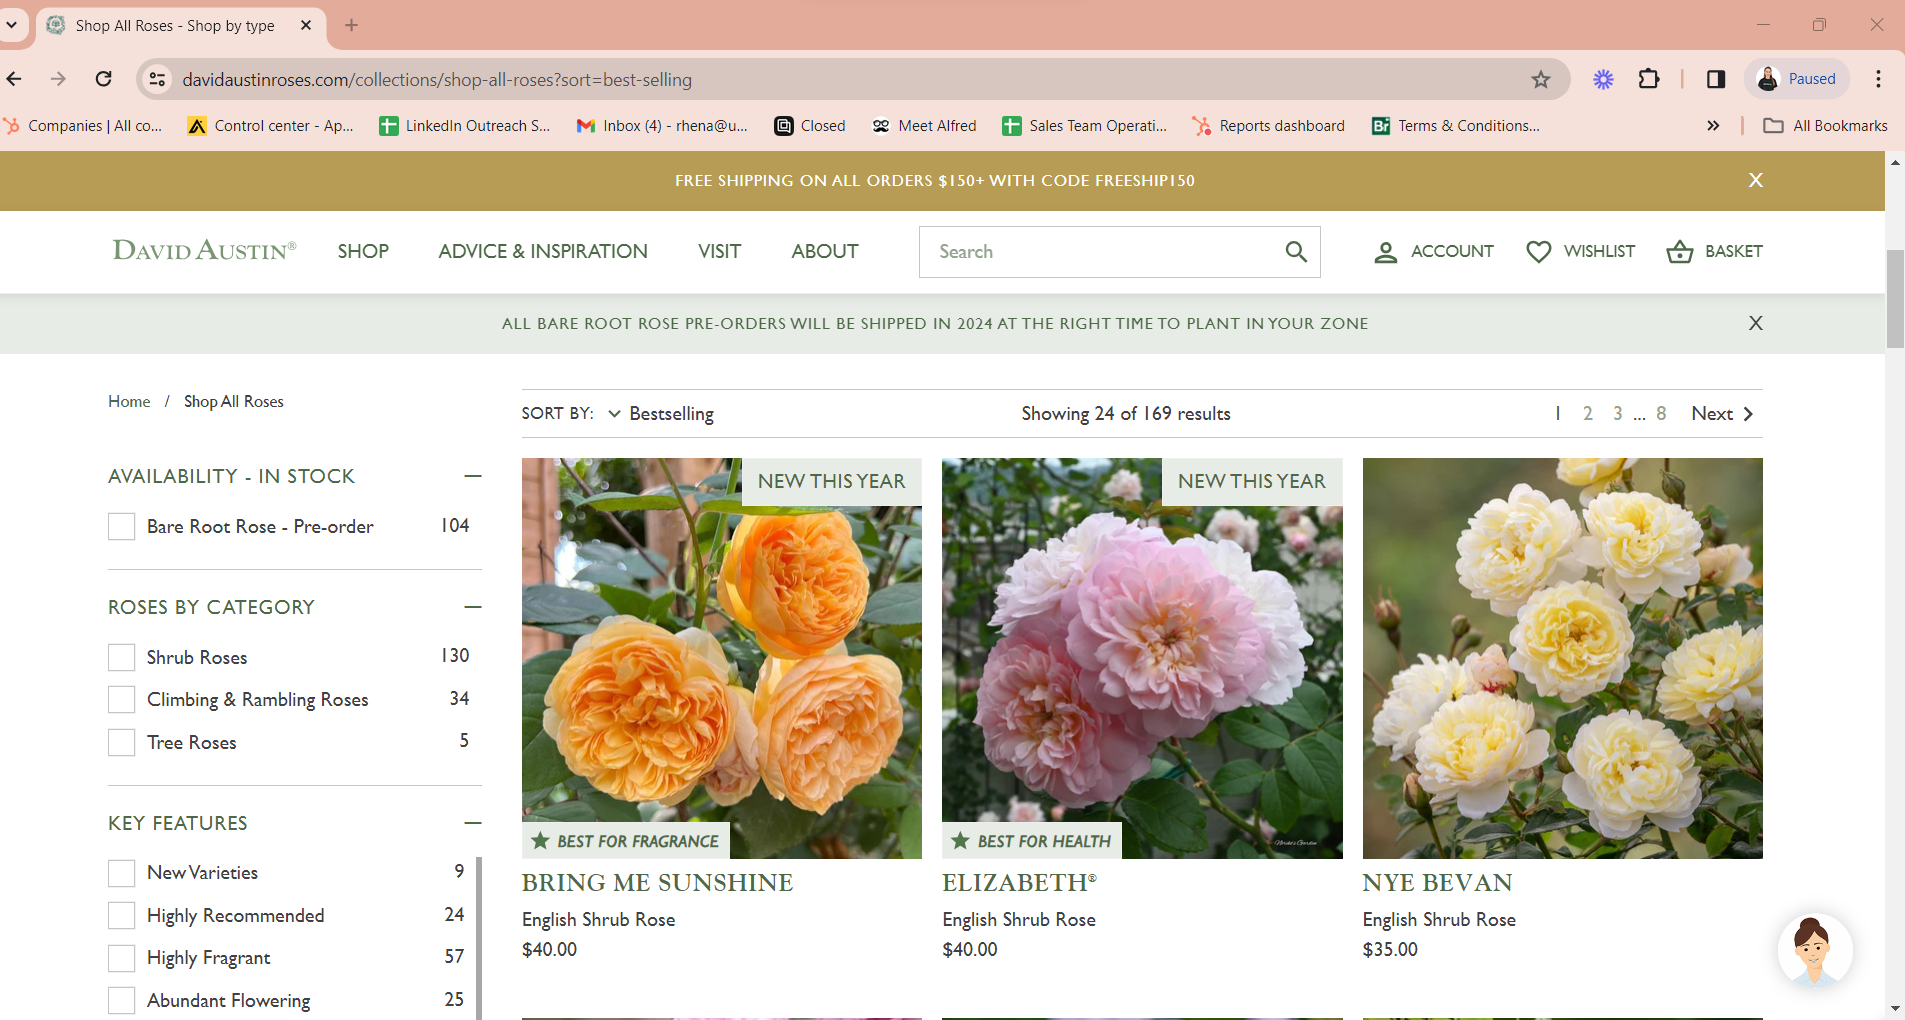Open the tab search dropdown arrow
The width and height of the screenshot is (1905, 1020).
tap(12, 25)
